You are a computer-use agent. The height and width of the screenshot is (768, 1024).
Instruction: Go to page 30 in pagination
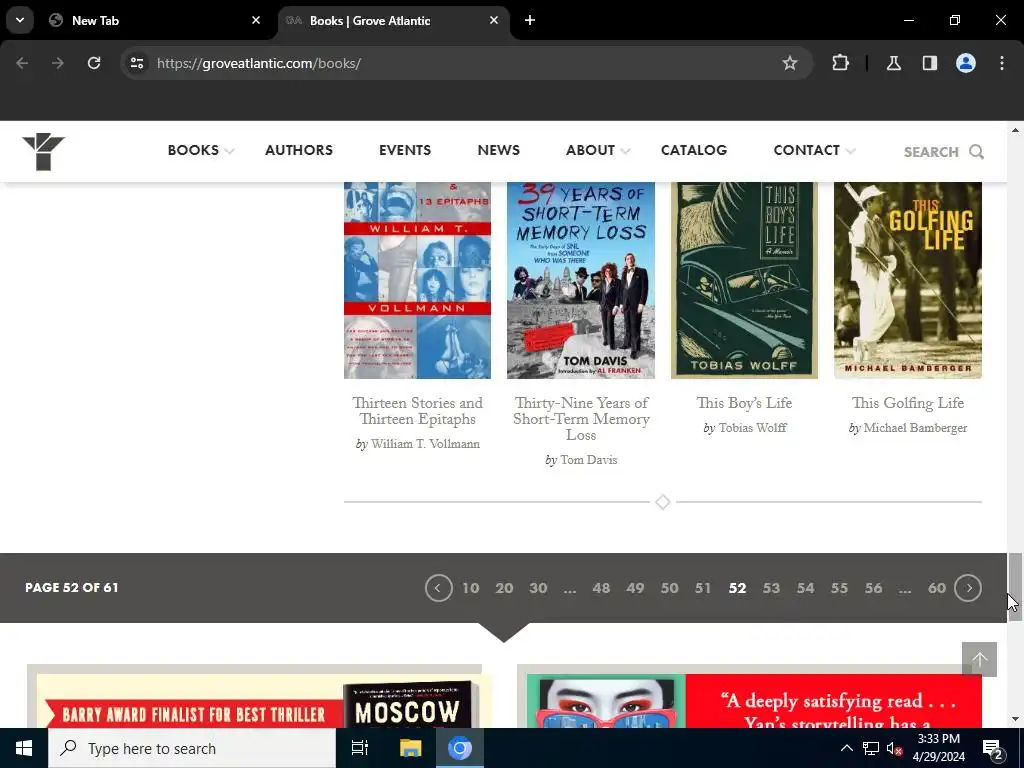click(x=538, y=588)
